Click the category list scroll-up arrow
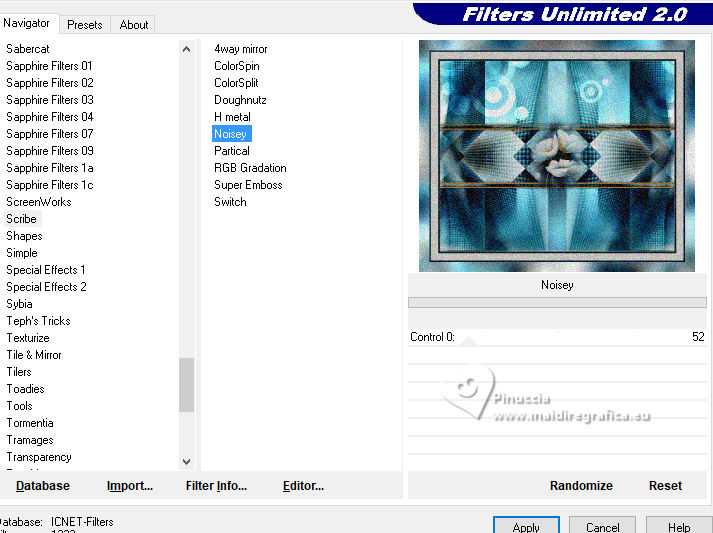The width and height of the screenshot is (713, 533). pos(186,49)
